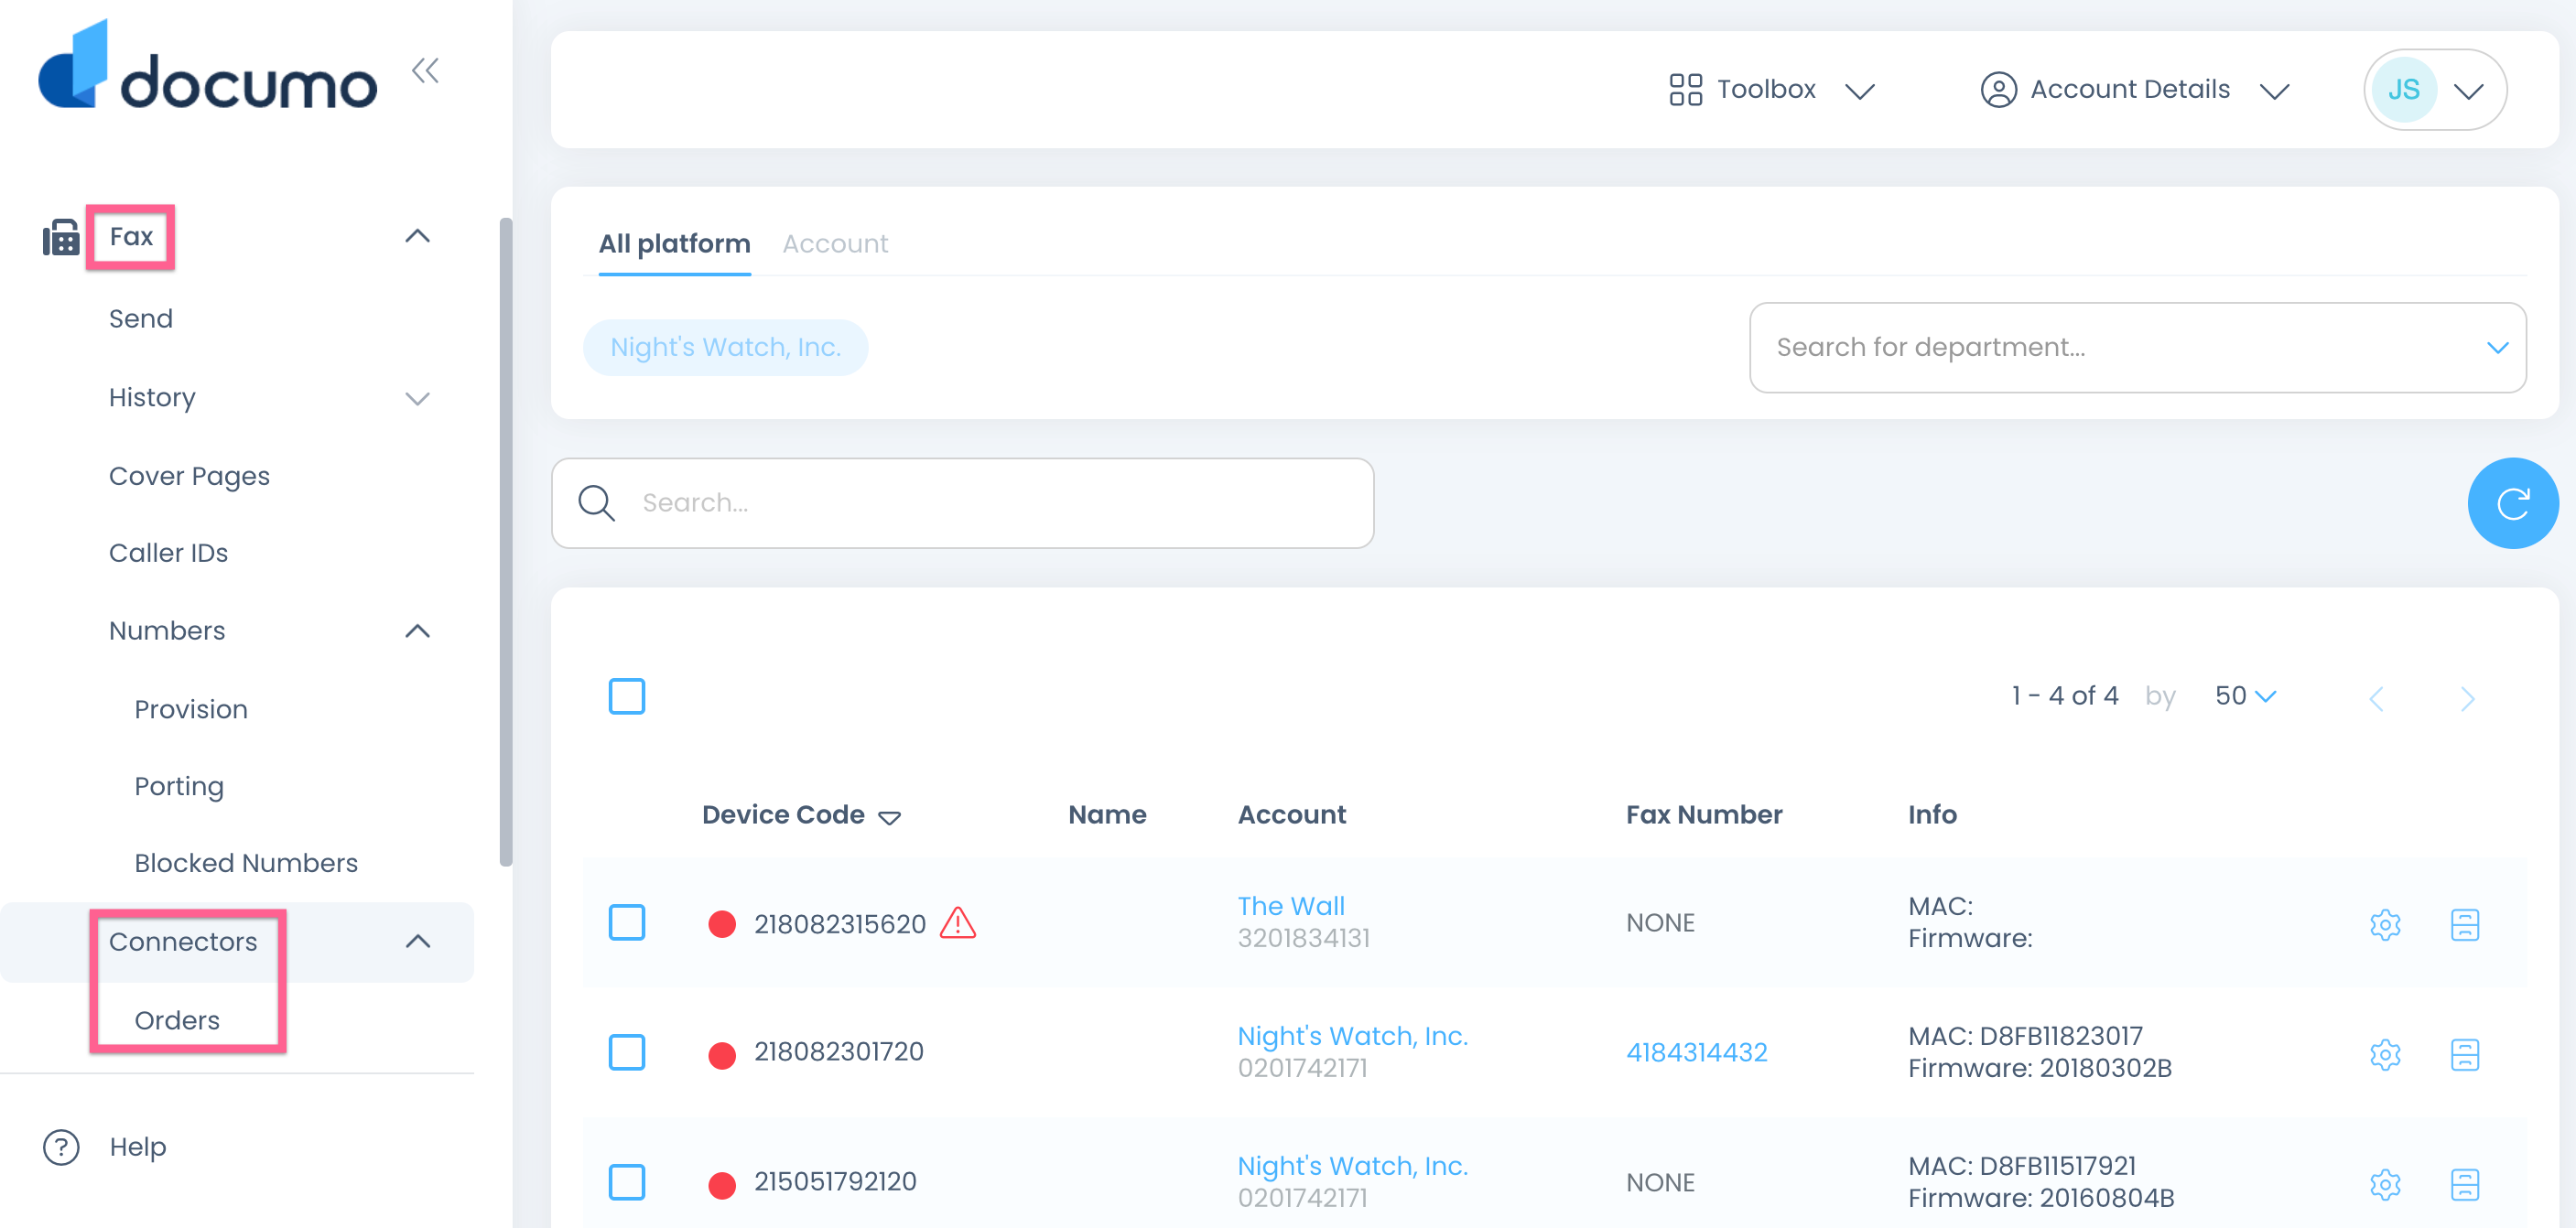Click the Fax machine sidebar icon
This screenshot has width=2576, height=1228.
(61, 237)
